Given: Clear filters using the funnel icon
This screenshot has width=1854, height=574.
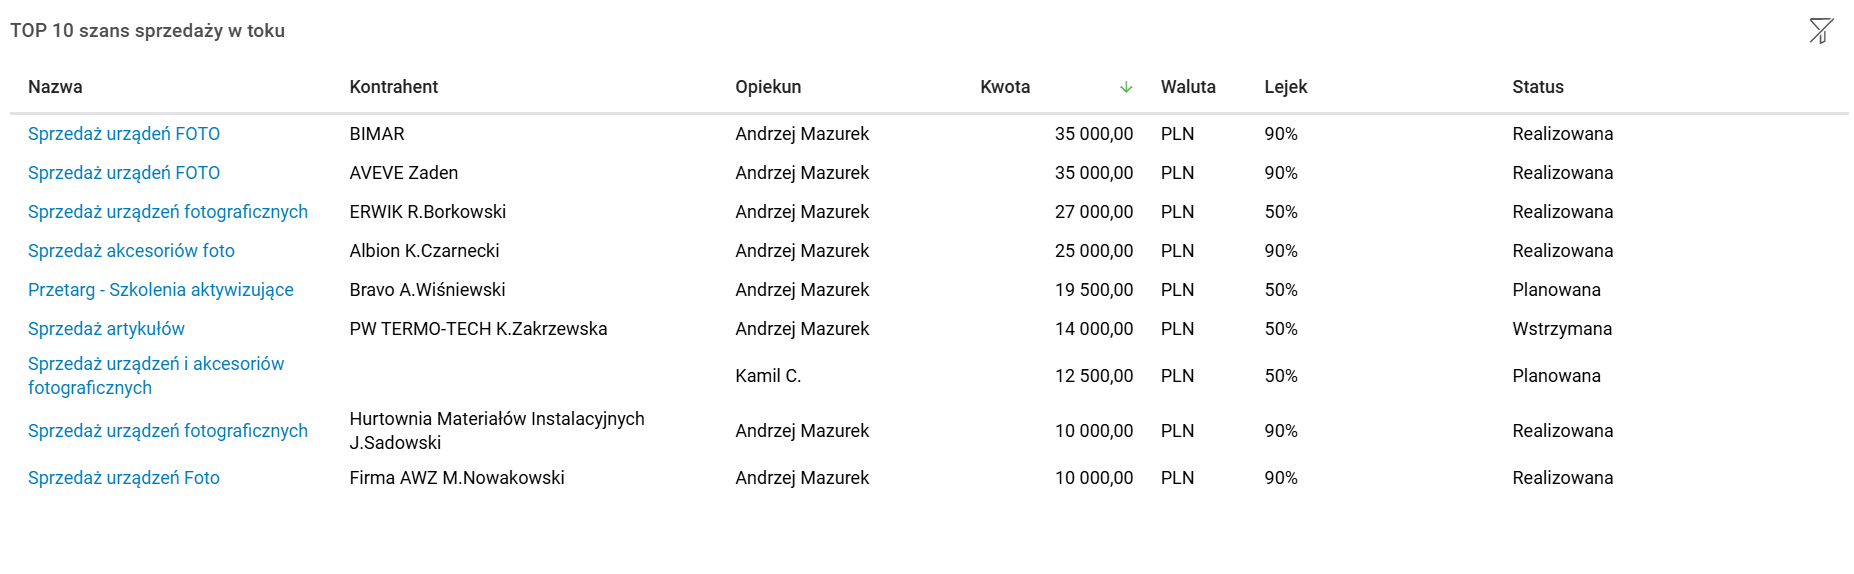Looking at the screenshot, I should tap(1821, 31).
